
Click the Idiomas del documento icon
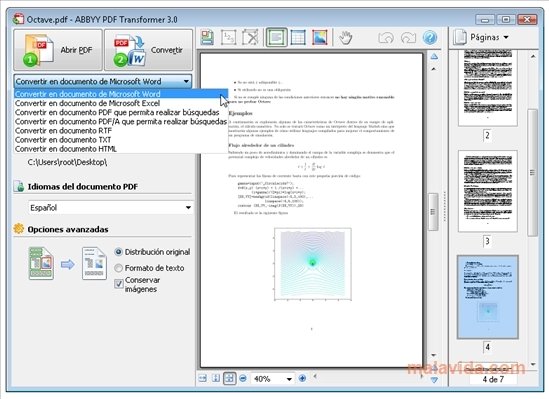click(x=19, y=186)
